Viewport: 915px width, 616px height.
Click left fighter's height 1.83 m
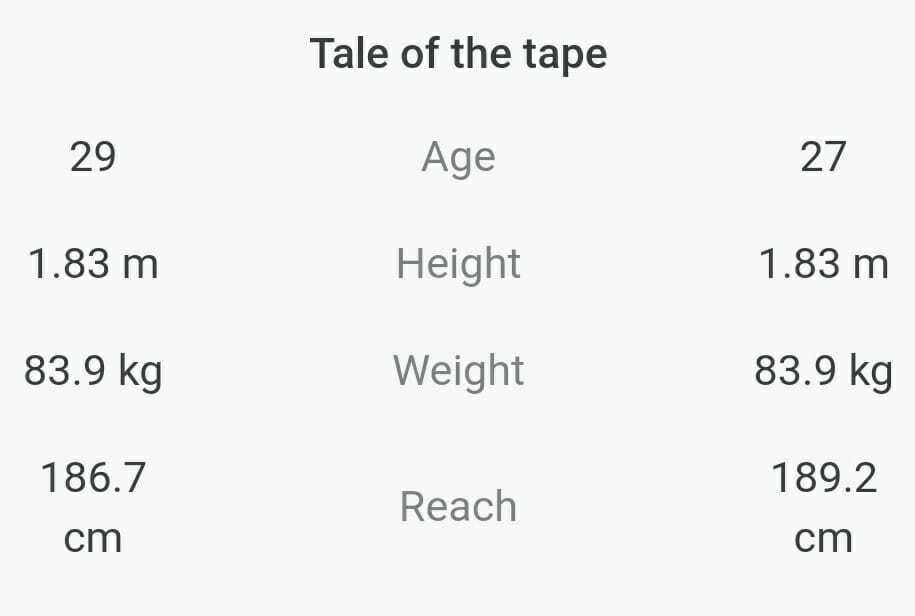[x=93, y=264]
